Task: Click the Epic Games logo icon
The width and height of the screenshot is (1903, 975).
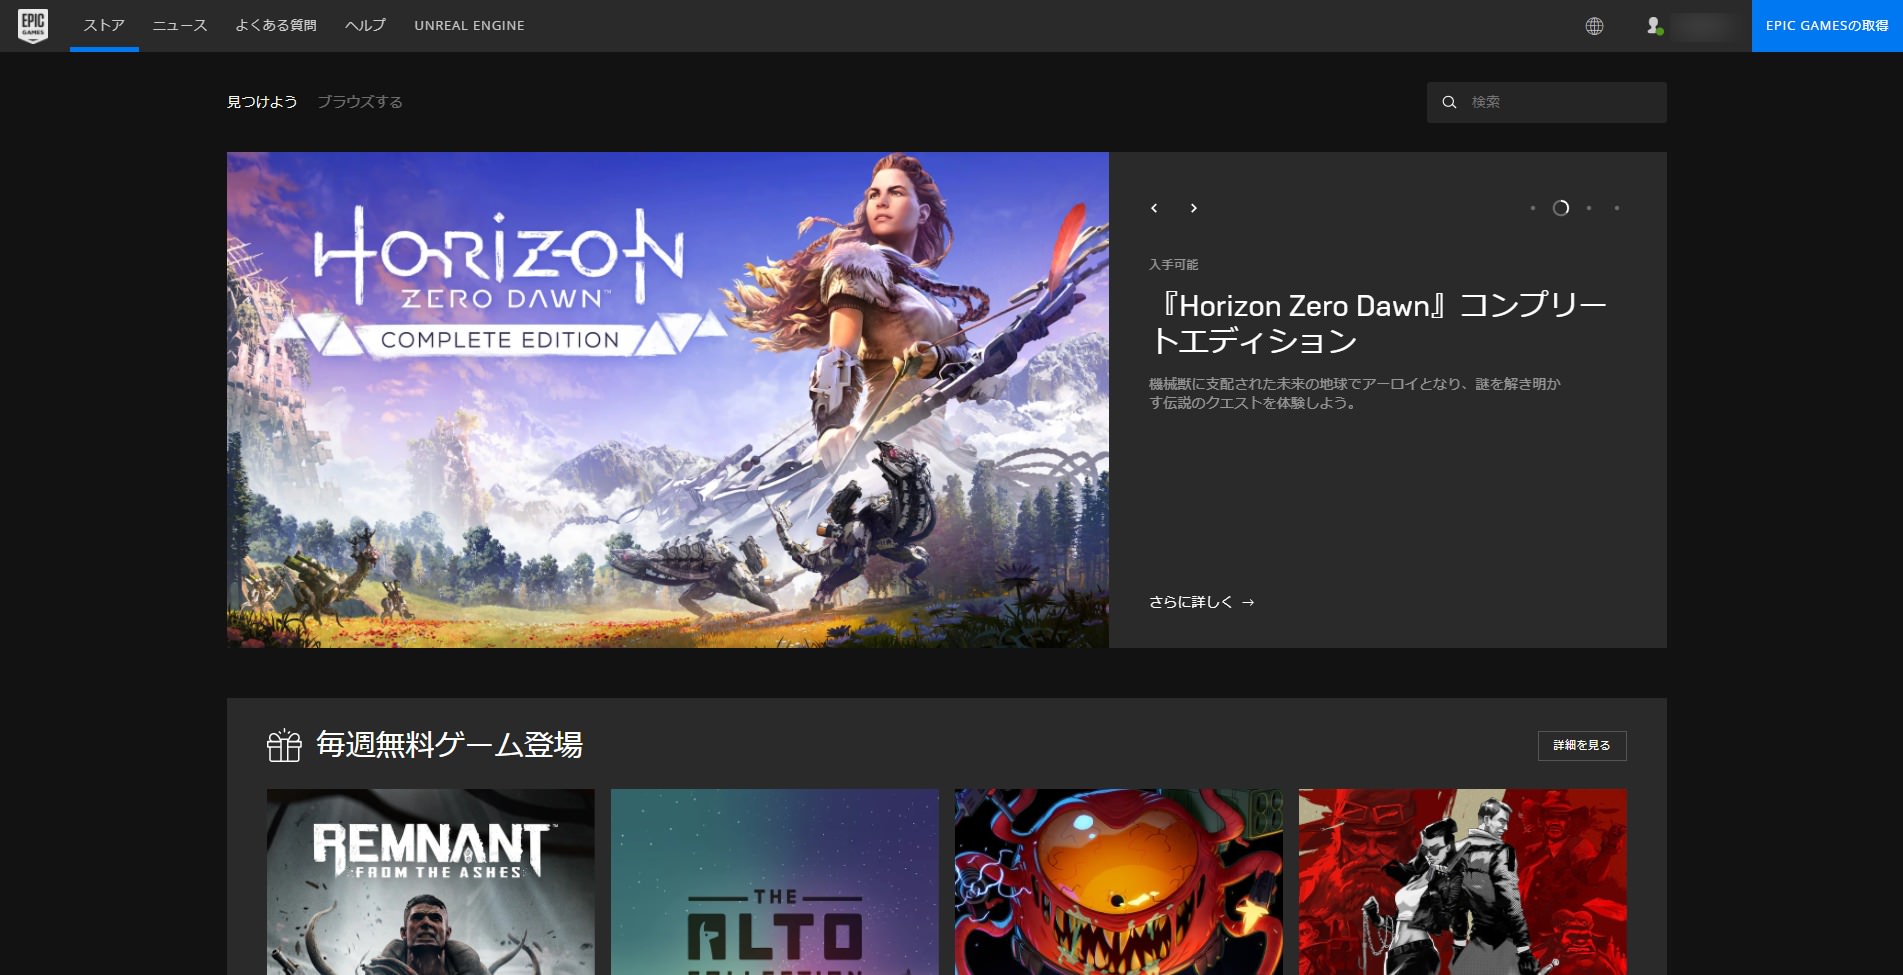Action: [33, 26]
